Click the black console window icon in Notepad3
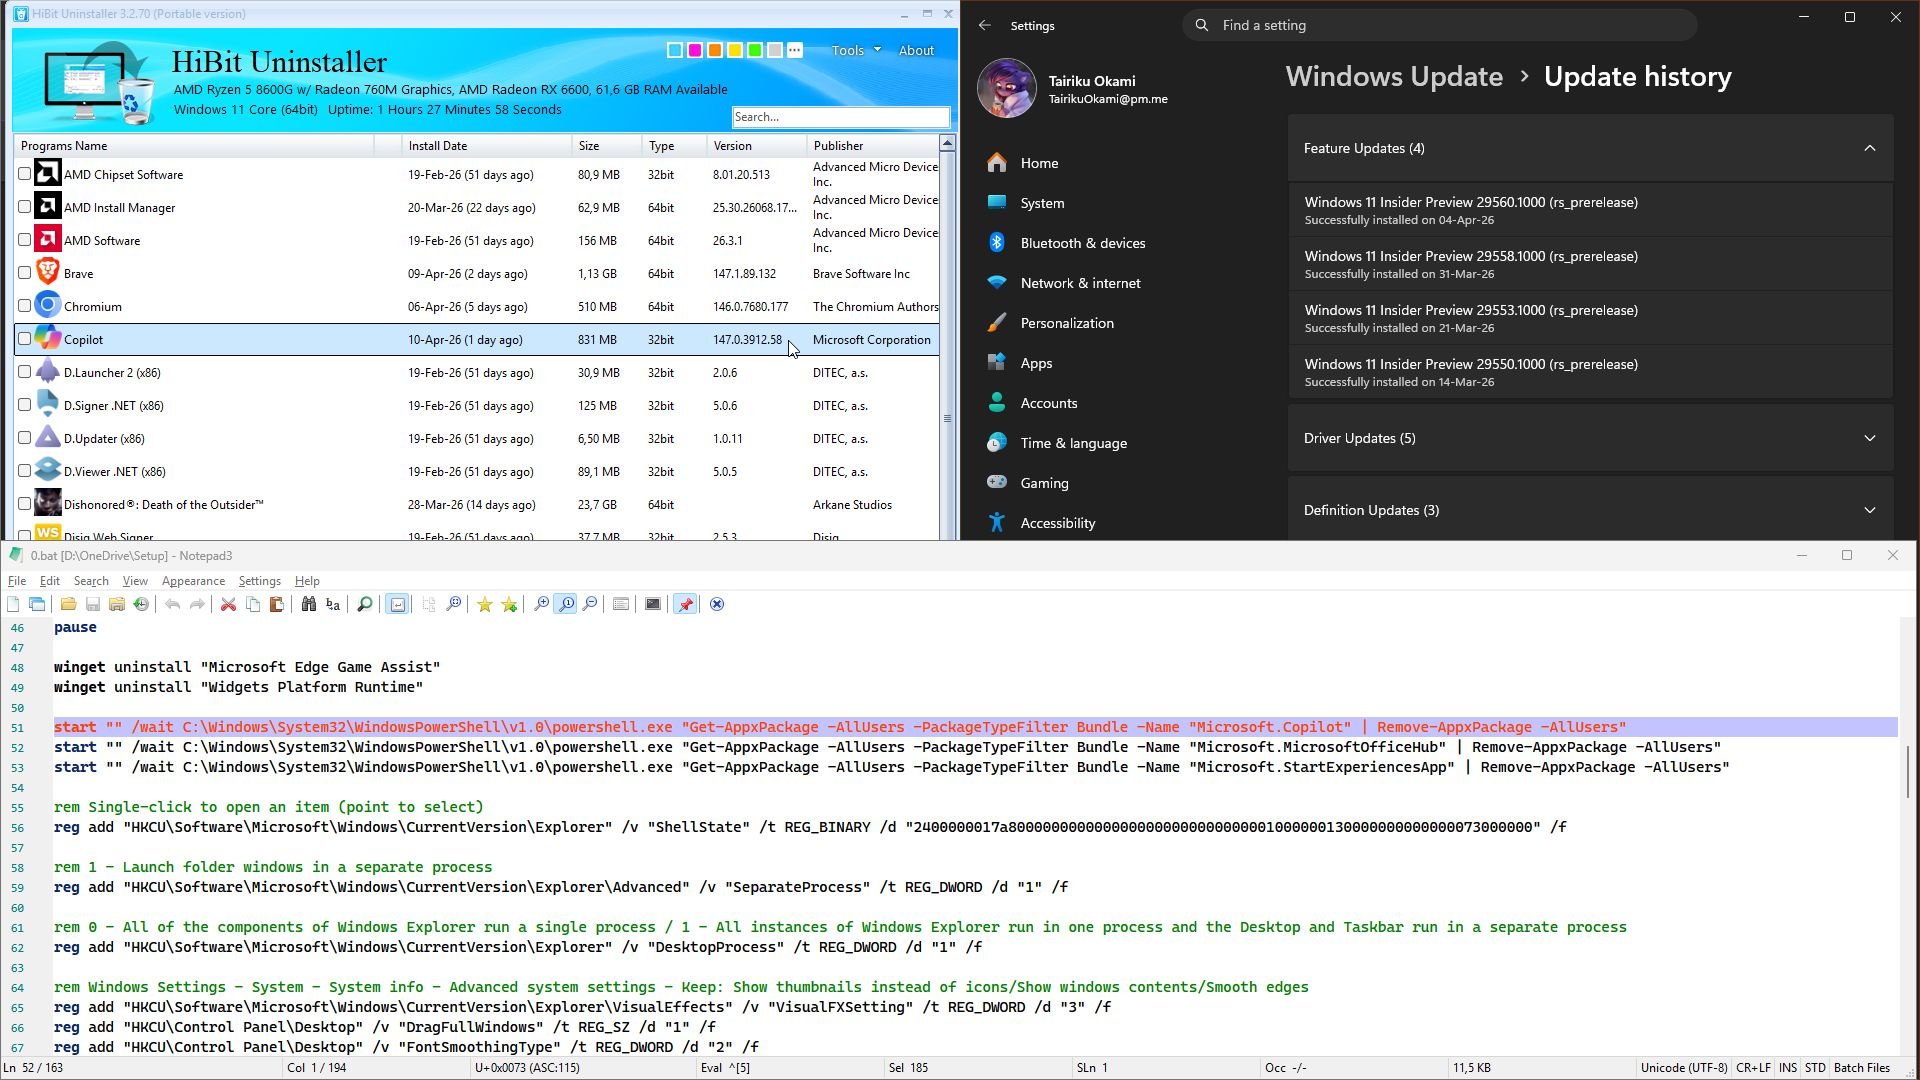1920x1080 pixels. [x=653, y=604]
